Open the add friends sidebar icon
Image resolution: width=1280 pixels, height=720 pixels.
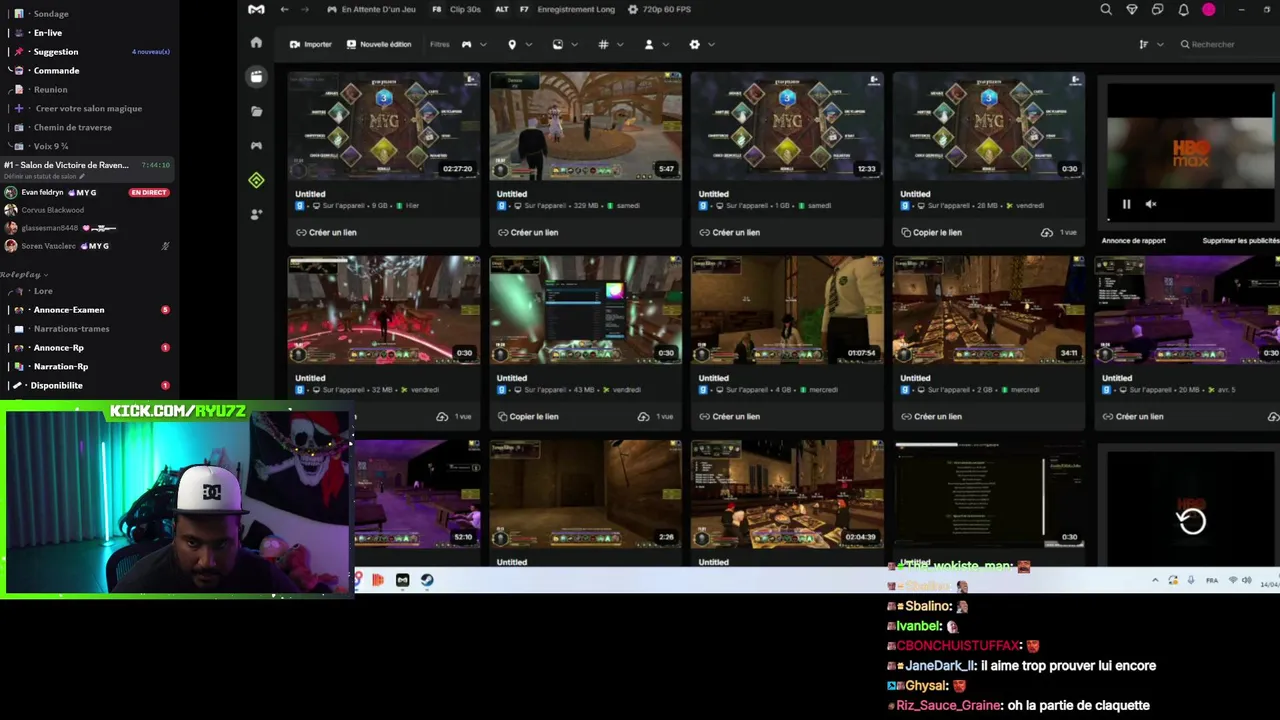click(256, 214)
